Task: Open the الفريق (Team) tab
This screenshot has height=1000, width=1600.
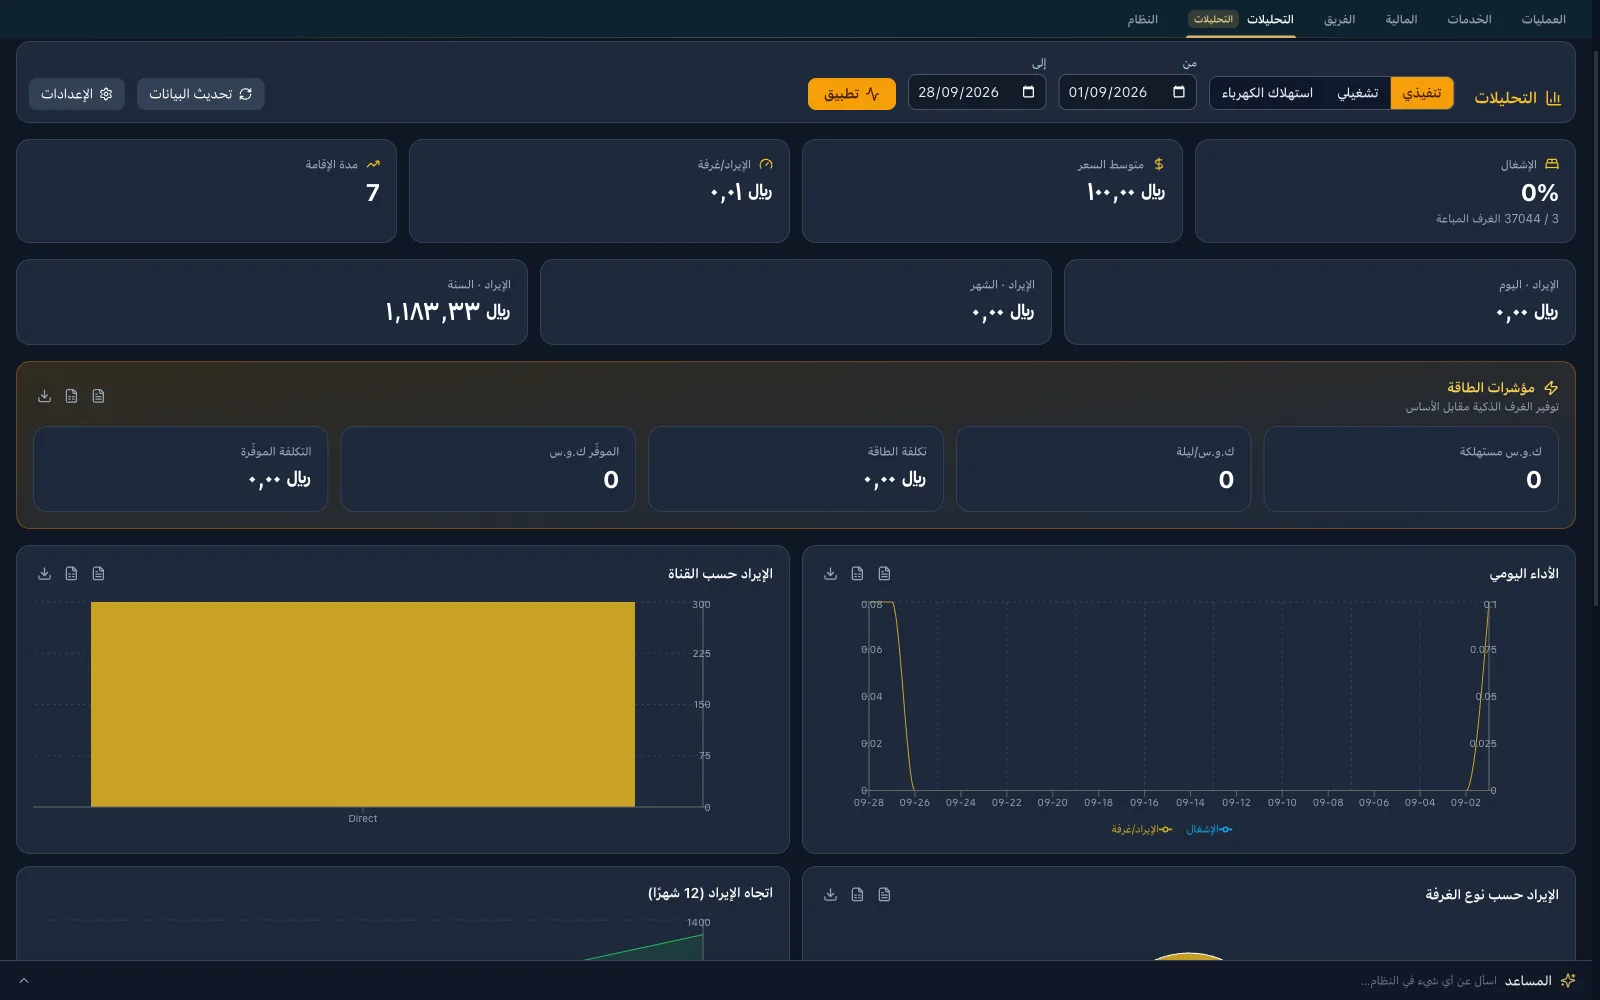Action: 1339,19
